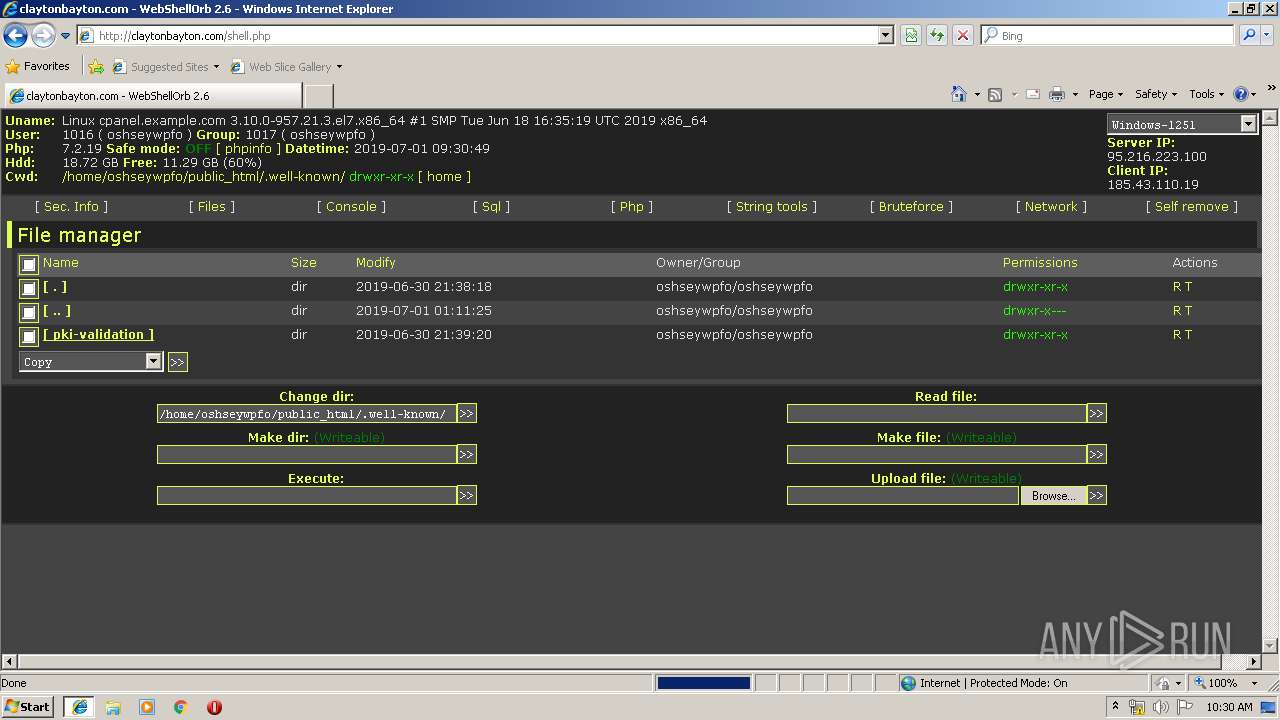Click the Read mail icon
Viewport: 1280px width, 720px height.
coord(1033,94)
